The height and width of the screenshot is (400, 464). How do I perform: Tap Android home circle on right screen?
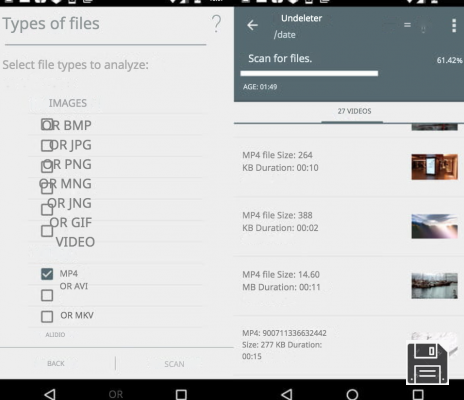[352, 394]
